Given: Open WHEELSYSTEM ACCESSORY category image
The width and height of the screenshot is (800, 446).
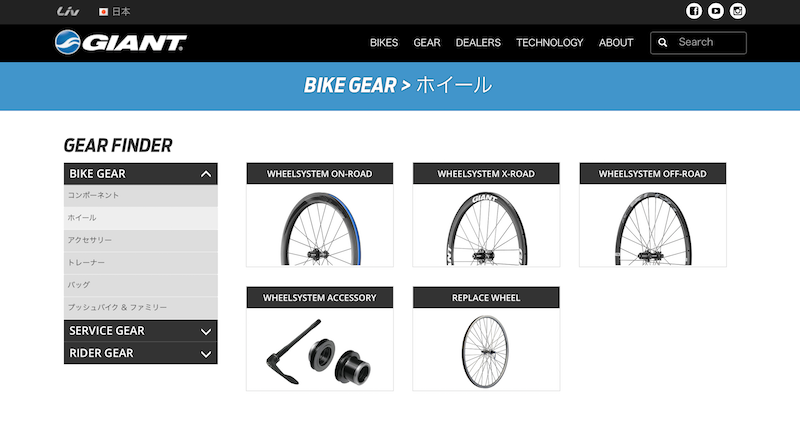Looking at the screenshot, I should point(319,349).
